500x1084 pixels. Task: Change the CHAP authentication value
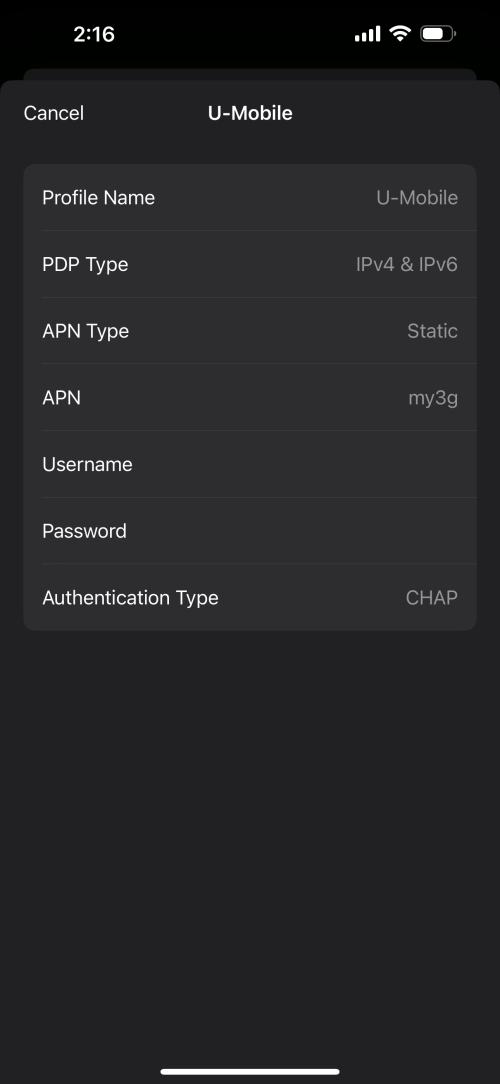(x=432, y=598)
